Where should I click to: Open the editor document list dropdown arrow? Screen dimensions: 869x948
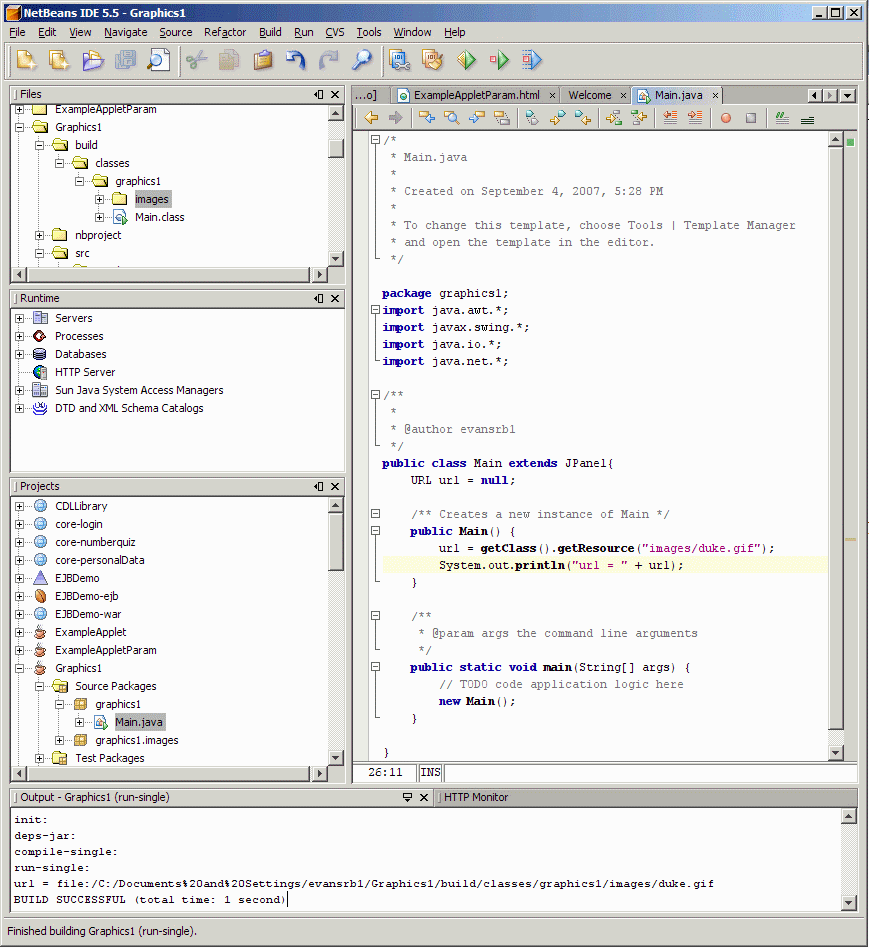(848, 96)
